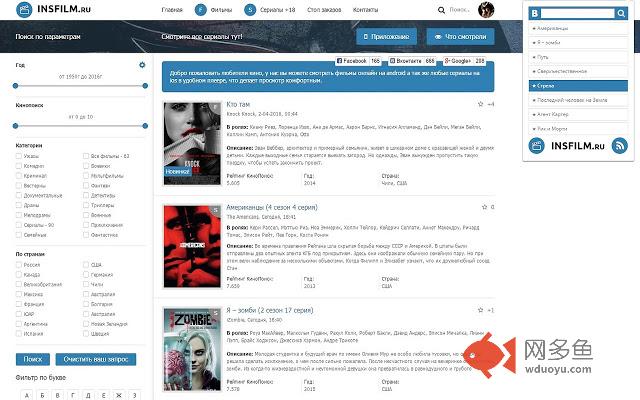Viewport: 640px width, 400px height.
Task: Open Контакты in the navigation
Action: pyautogui.click(x=365, y=10)
